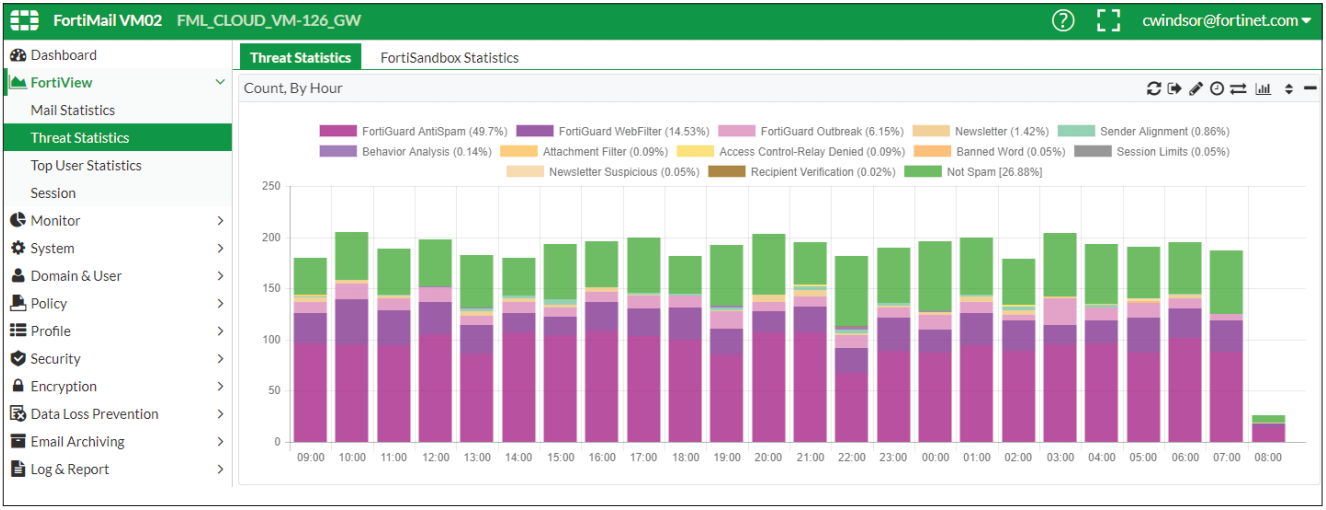Click the Recipient Verification brown swatch
This screenshot has width=1326, height=510.
(x=726, y=172)
